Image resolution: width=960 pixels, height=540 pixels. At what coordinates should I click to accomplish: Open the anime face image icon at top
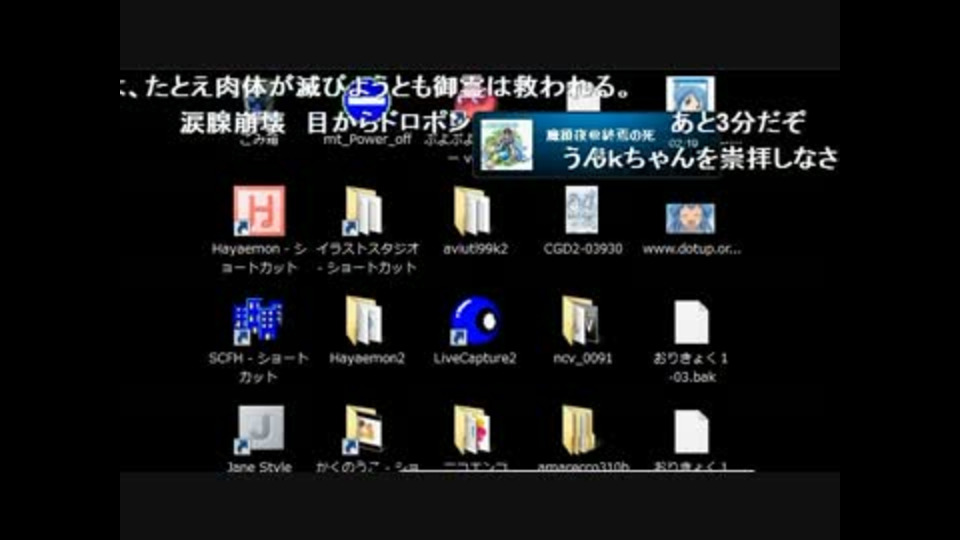tap(690, 94)
